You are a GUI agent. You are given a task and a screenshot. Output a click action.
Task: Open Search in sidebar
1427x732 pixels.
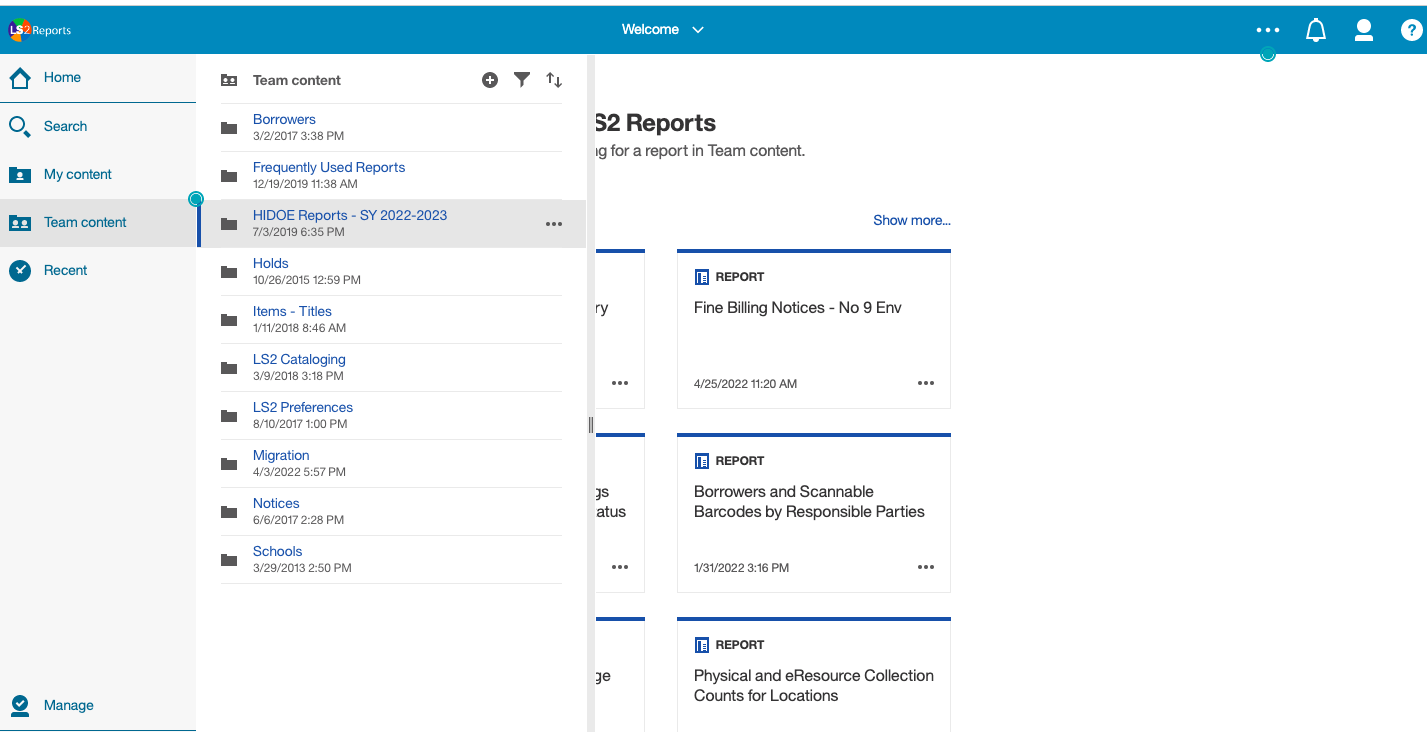(98, 126)
